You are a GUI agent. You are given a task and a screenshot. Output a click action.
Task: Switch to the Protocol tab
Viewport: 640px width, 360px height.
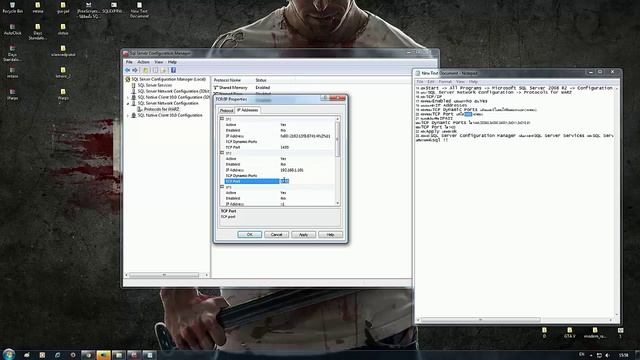[226, 110]
